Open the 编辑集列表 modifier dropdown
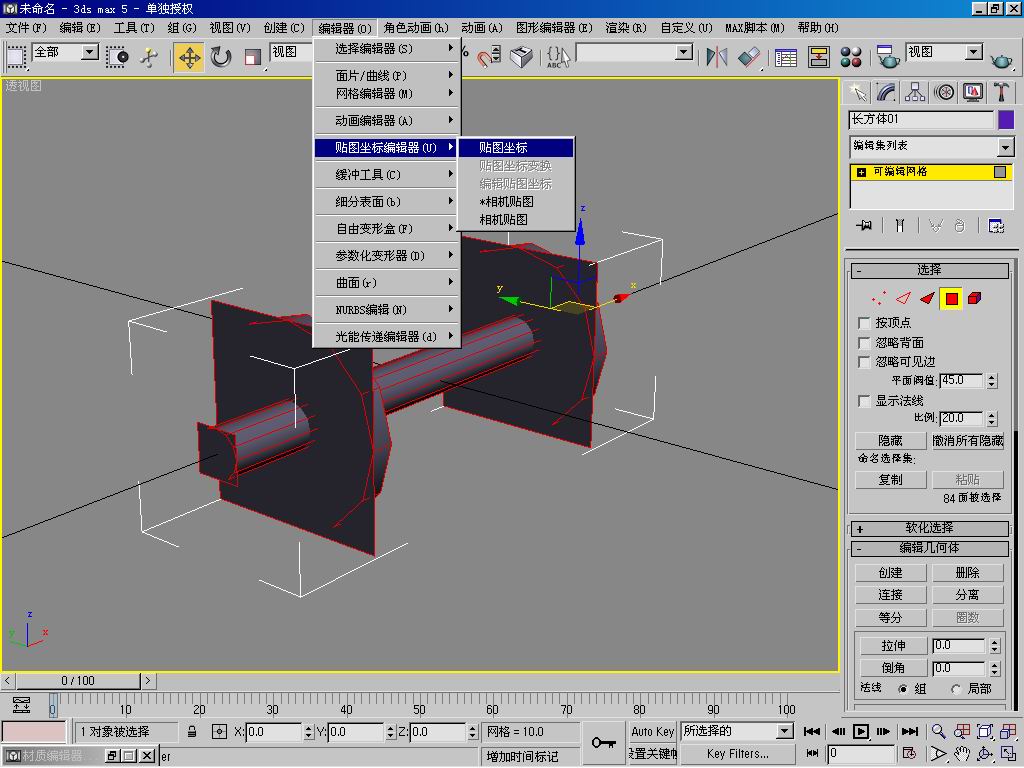The height and width of the screenshot is (768, 1024). (x=1005, y=147)
